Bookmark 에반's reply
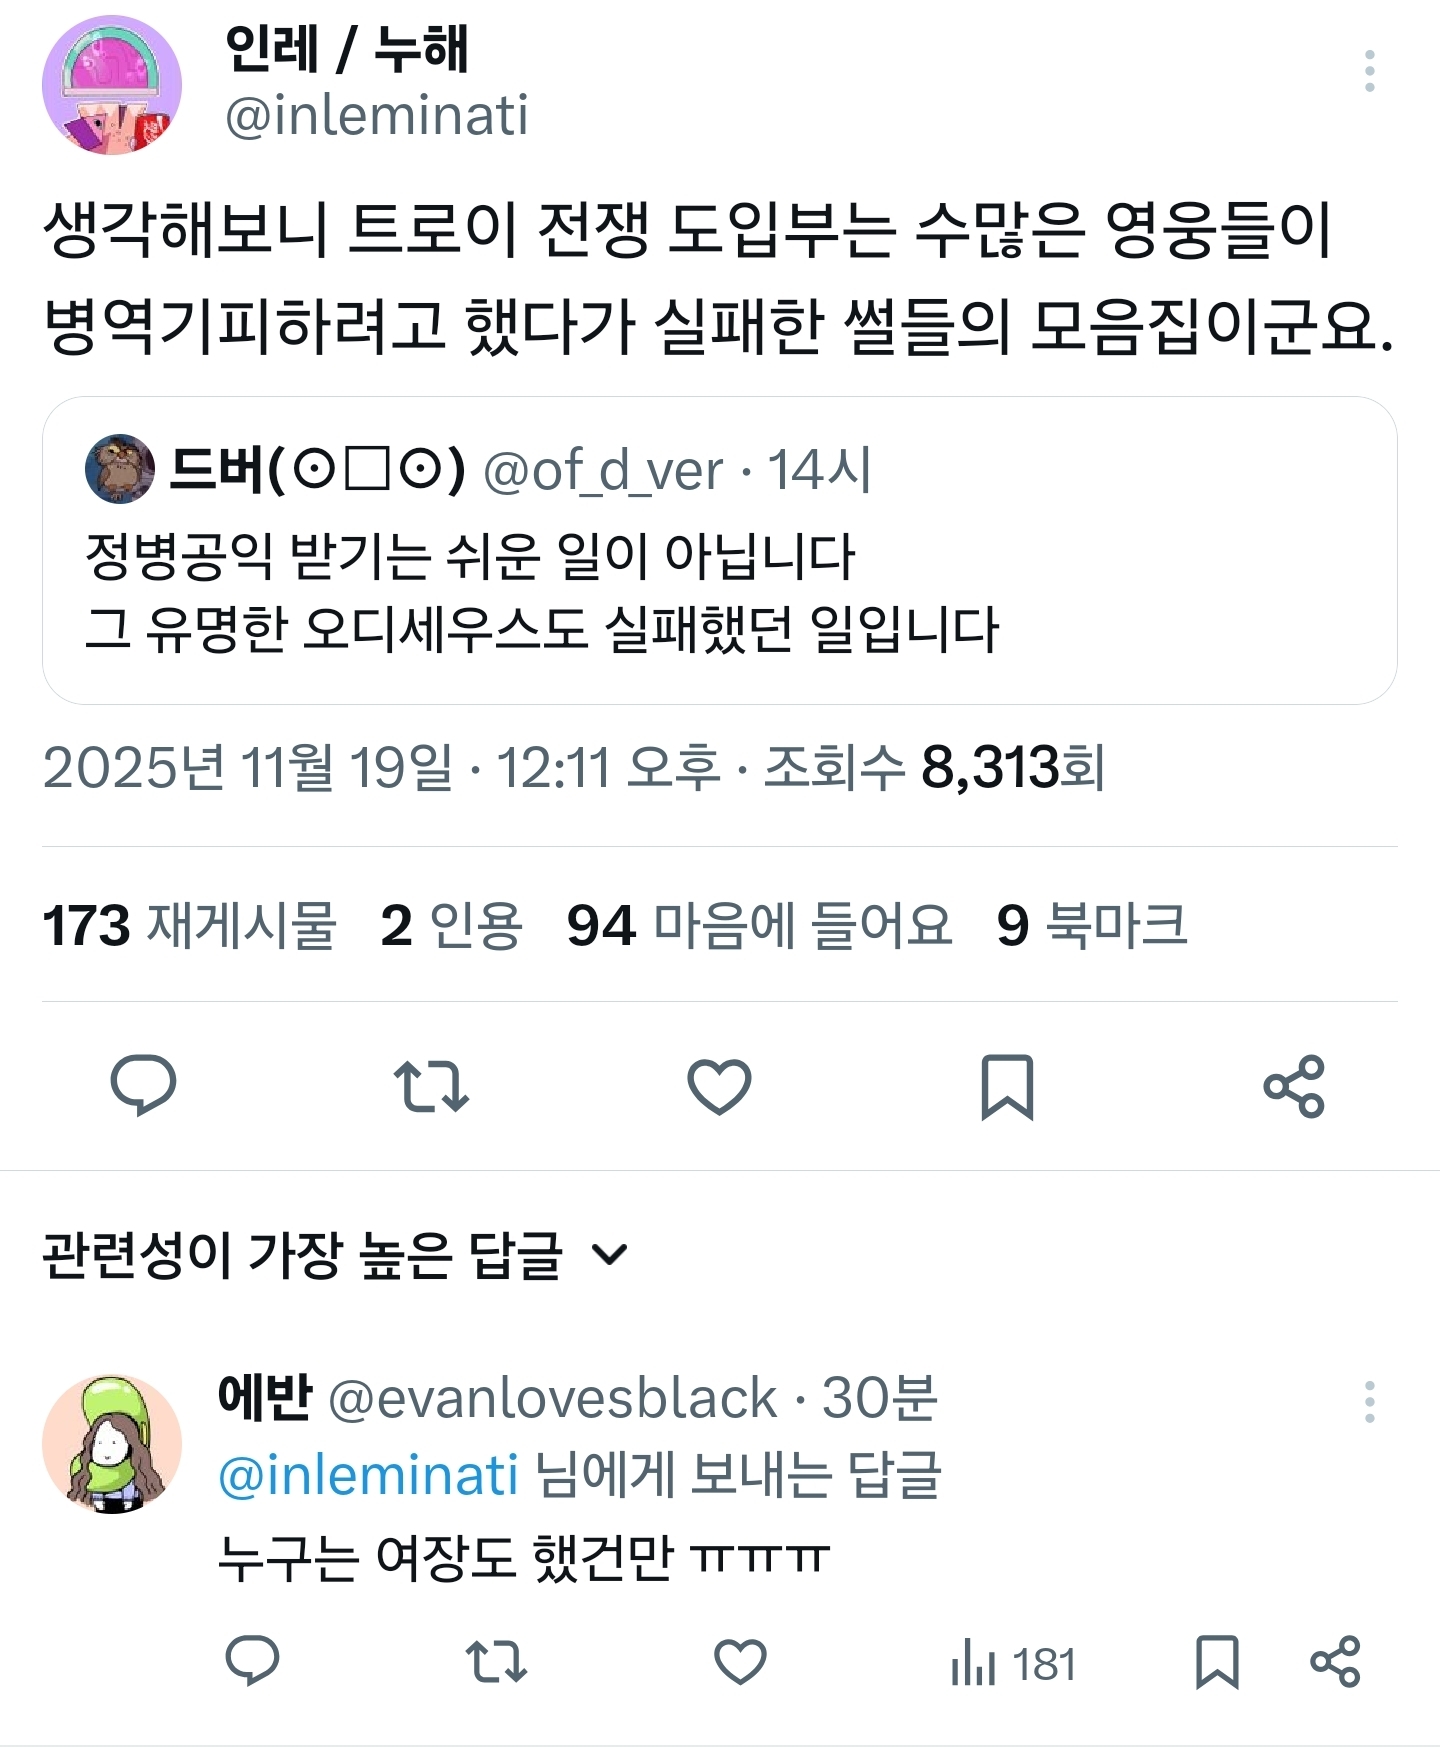Viewport: 1440px width, 1756px height. click(1217, 1663)
